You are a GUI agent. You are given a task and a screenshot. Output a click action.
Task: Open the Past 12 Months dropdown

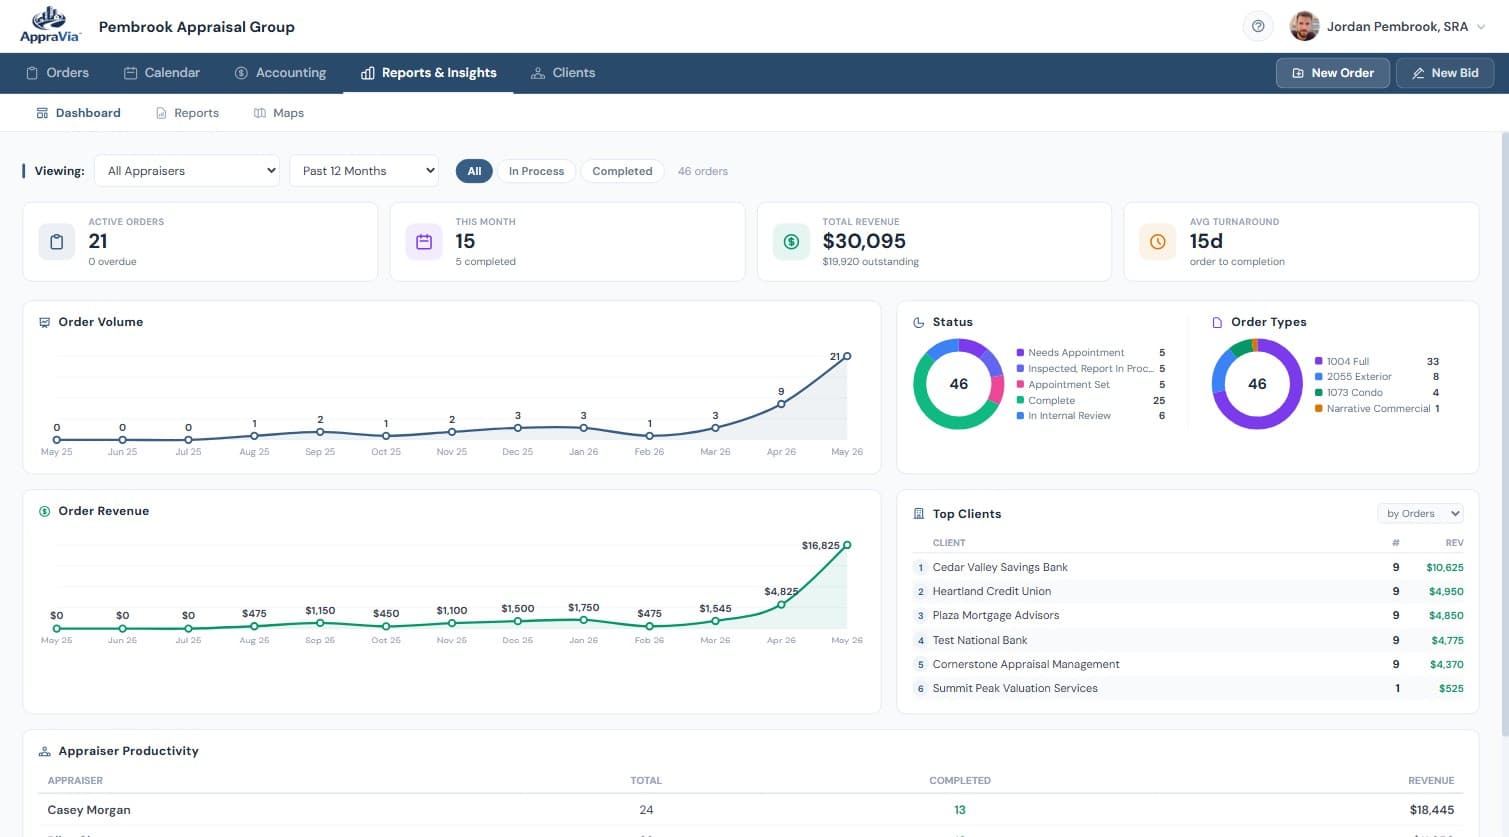364,171
